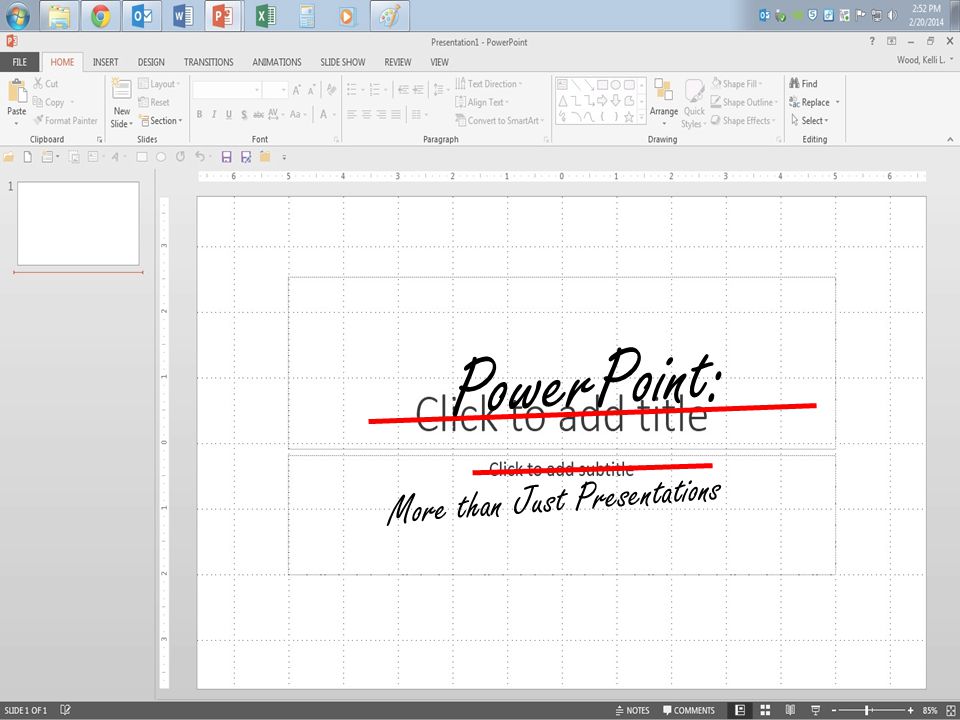The height and width of the screenshot is (720, 960).
Task: Toggle the NOTES pane
Action: click(x=633, y=710)
